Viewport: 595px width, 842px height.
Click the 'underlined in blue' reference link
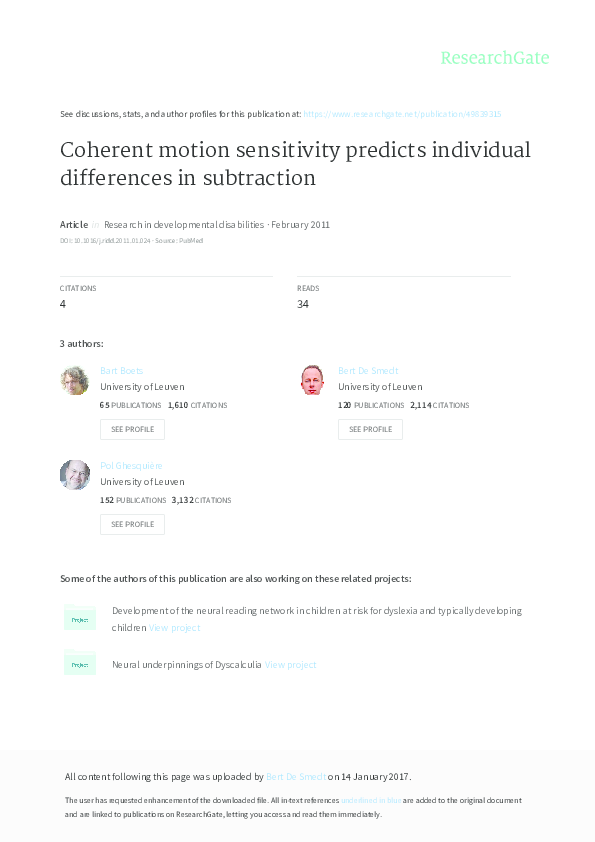click(371, 800)
